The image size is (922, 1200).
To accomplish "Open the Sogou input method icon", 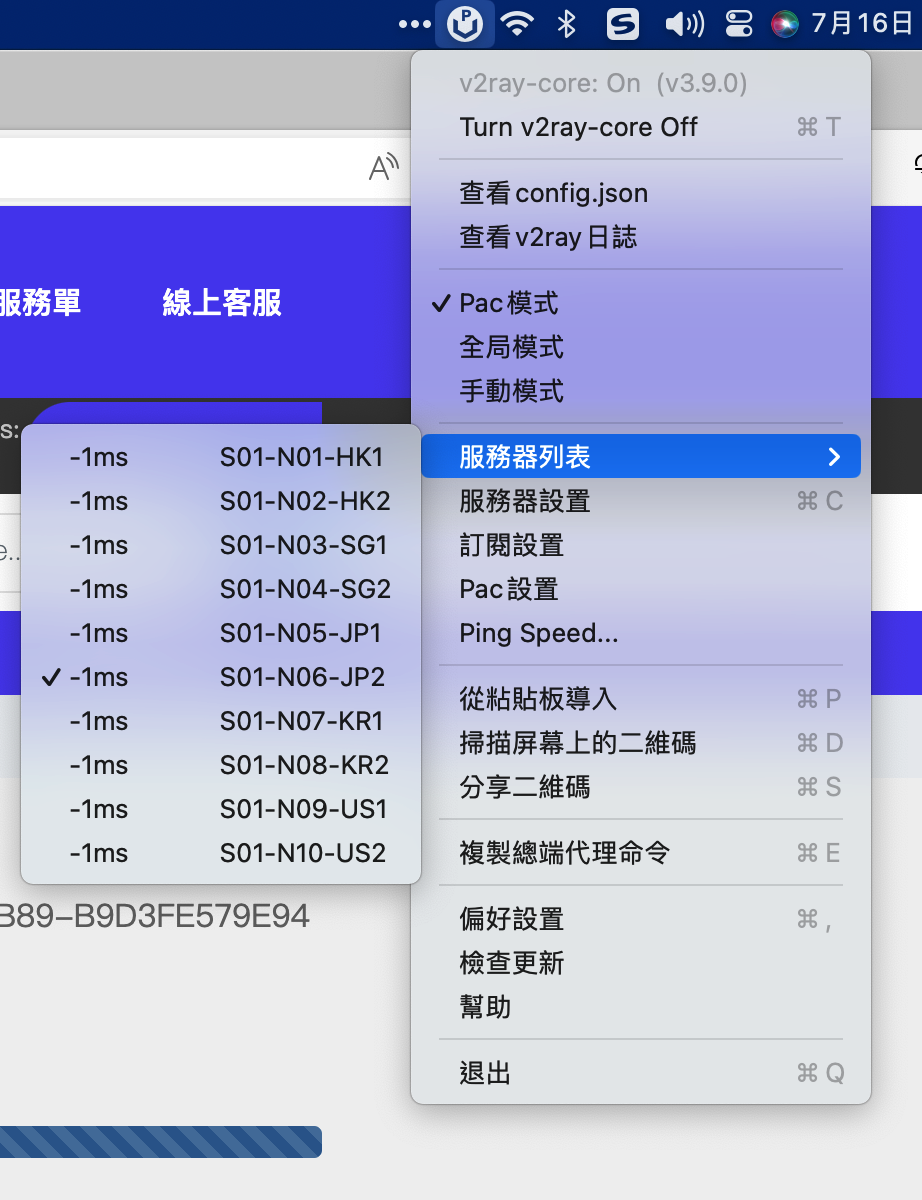I will click(x=622, y=24).
